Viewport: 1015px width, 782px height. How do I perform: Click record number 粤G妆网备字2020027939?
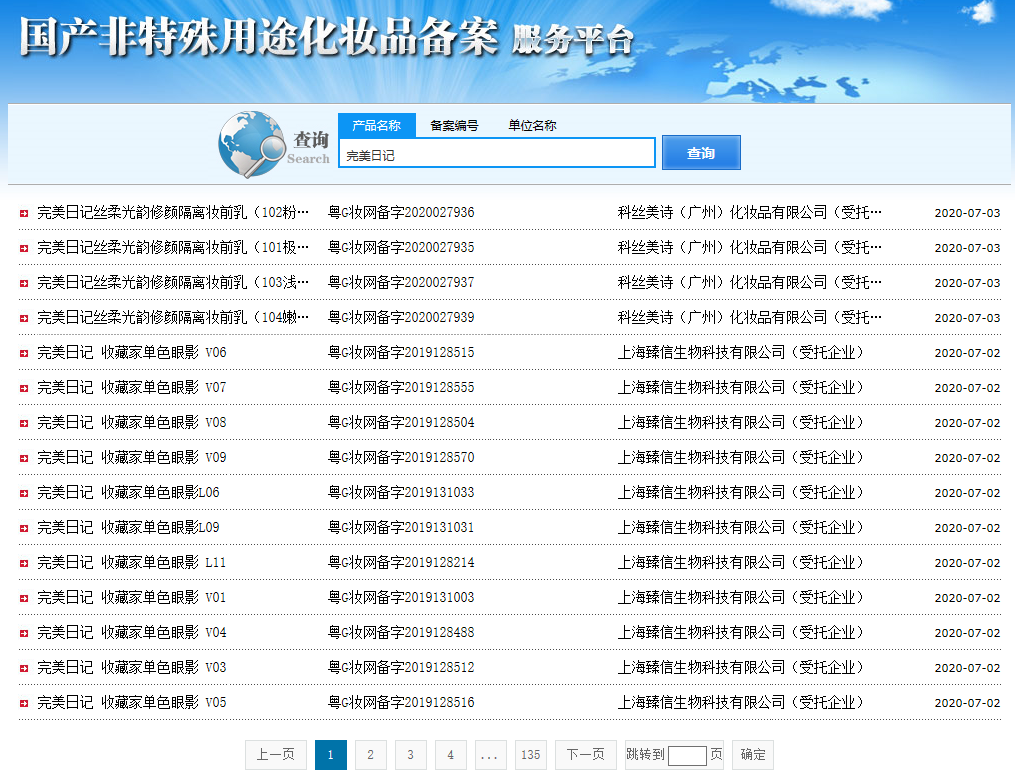401,317
